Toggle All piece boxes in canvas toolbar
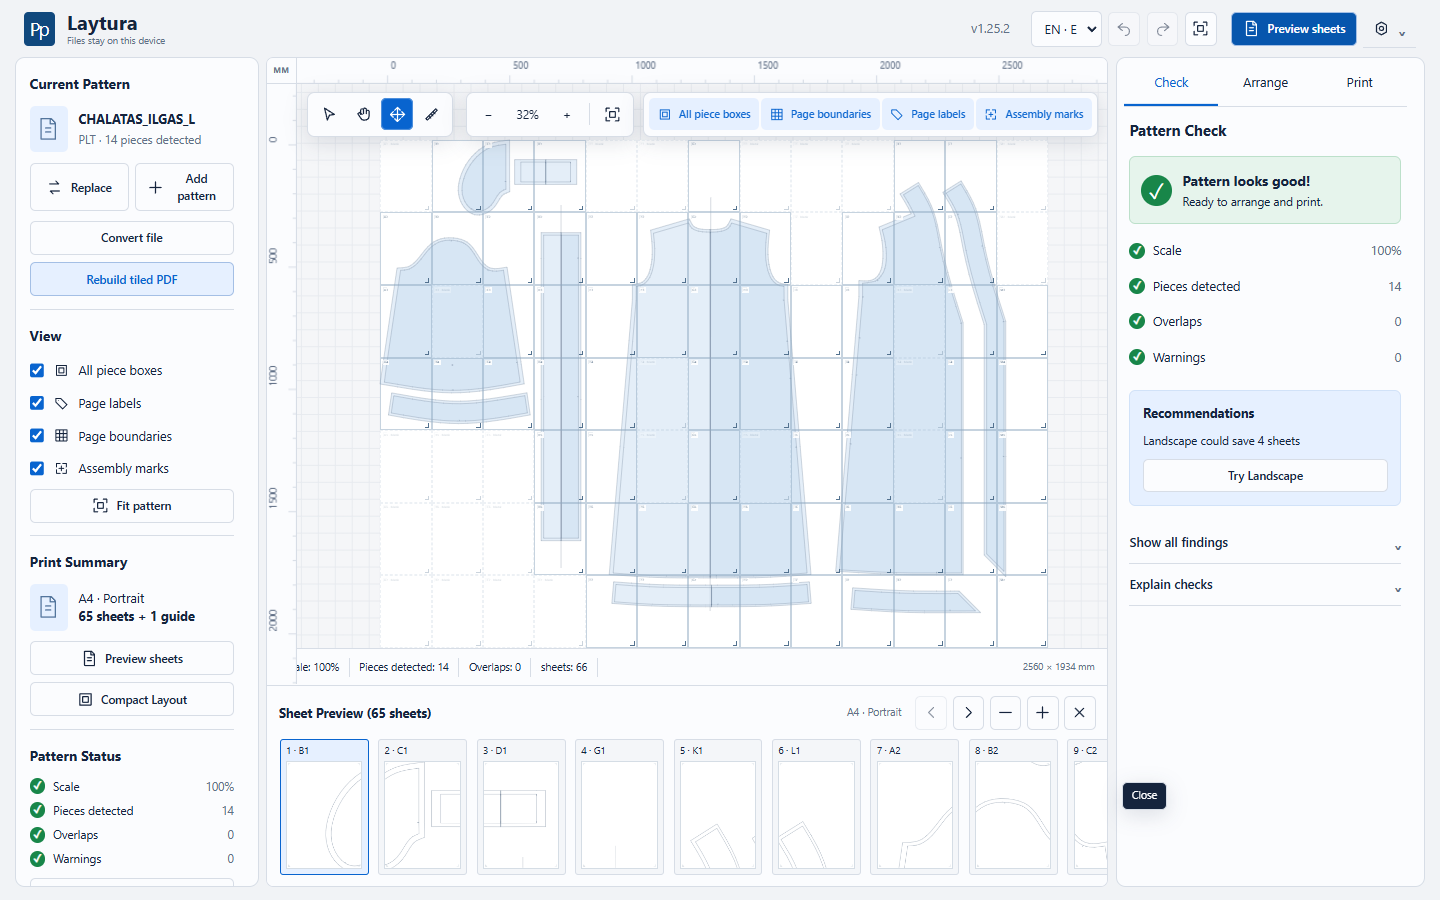The width and height of the screenshot is (1440, 900). click(704, 115)
